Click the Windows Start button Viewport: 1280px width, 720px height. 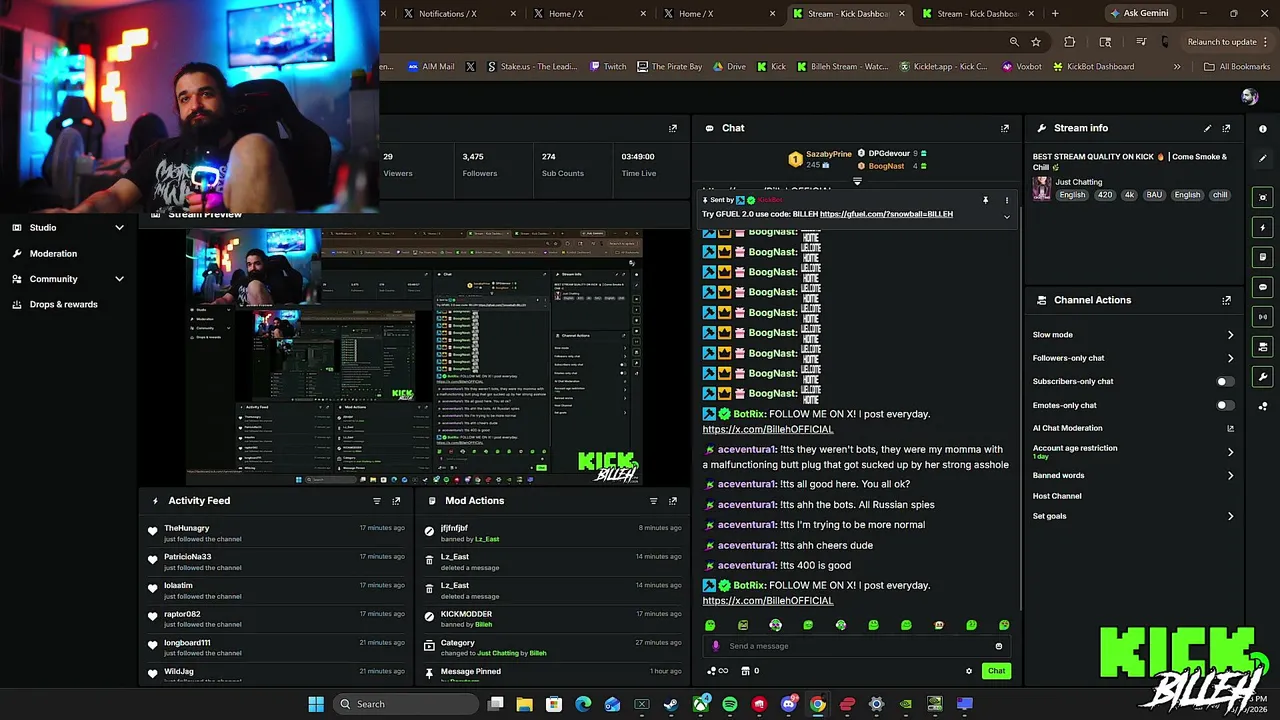(316, 704)
